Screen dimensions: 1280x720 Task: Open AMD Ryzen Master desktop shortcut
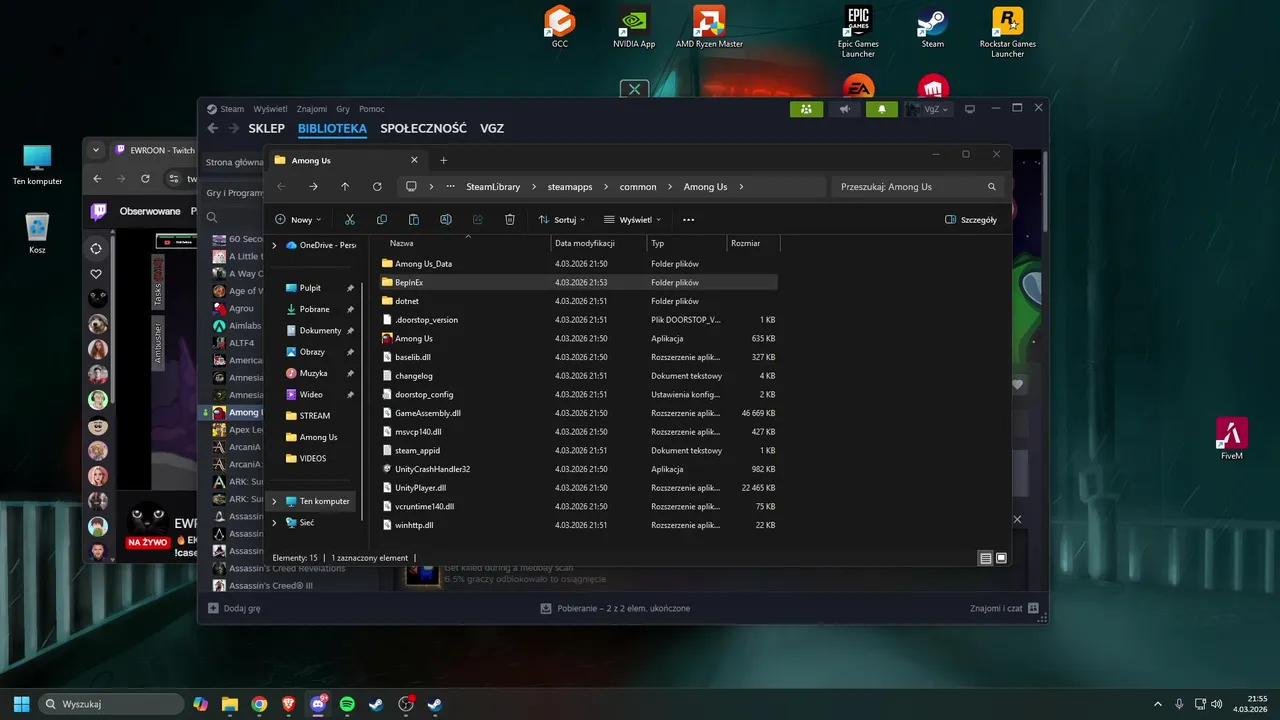709,27
